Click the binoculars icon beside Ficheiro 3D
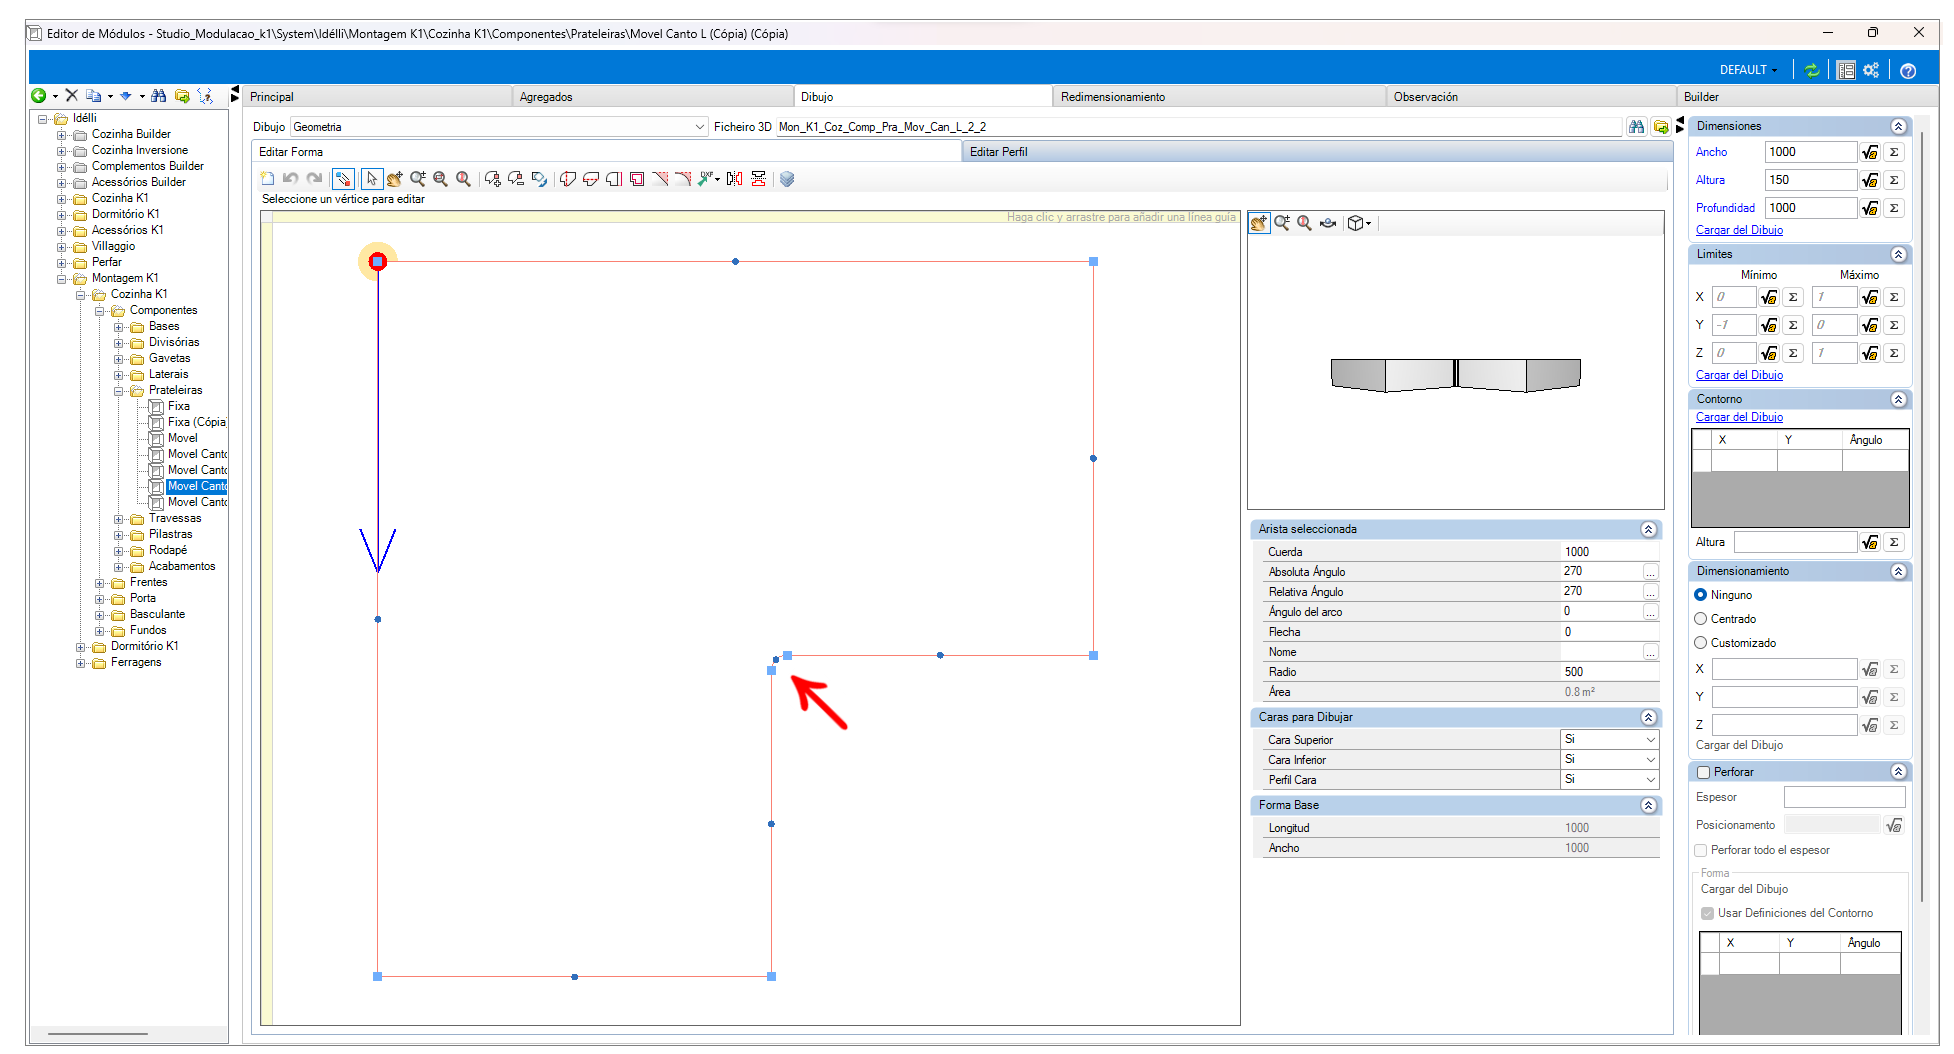1954x1054 pixels. (x=1636, y=127)
